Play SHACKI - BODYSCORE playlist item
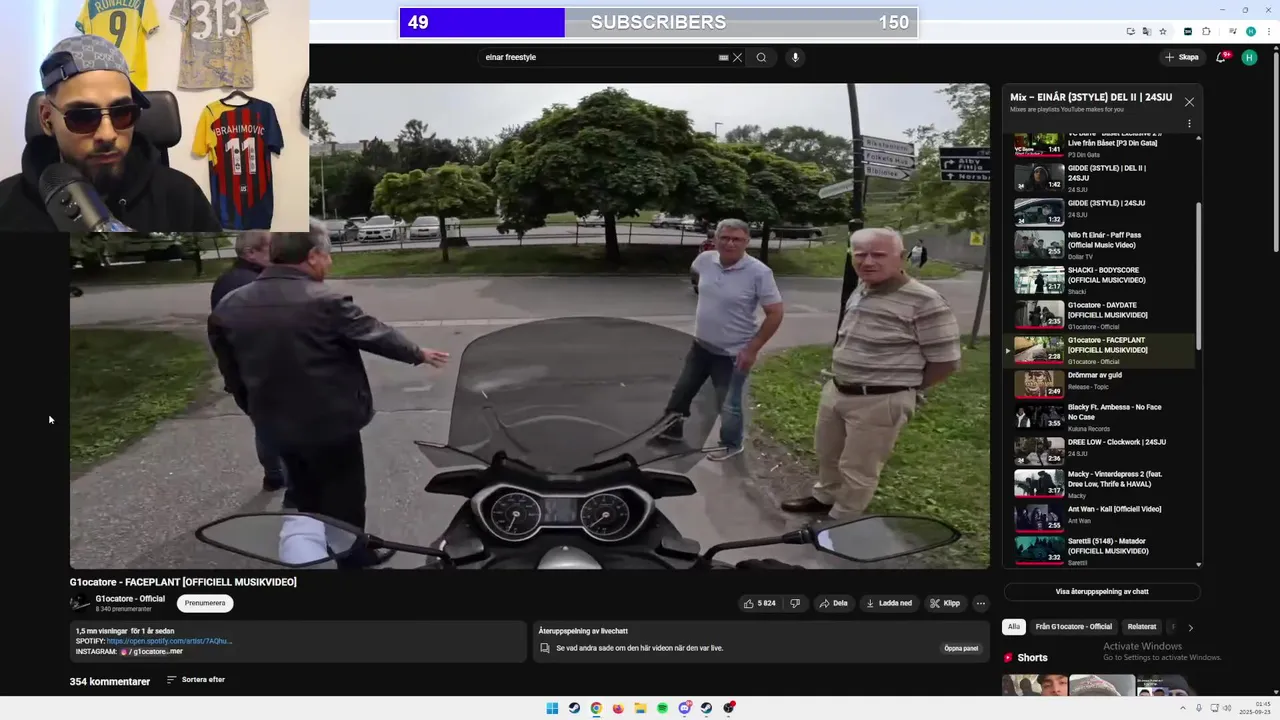Viewport: 1280px width, 720px height. click(1104, 280)
